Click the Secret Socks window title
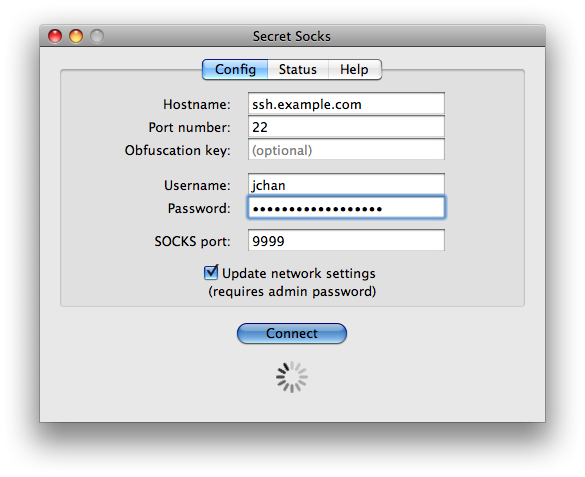Screen dimensions: 585x477 tap(292, 36)
